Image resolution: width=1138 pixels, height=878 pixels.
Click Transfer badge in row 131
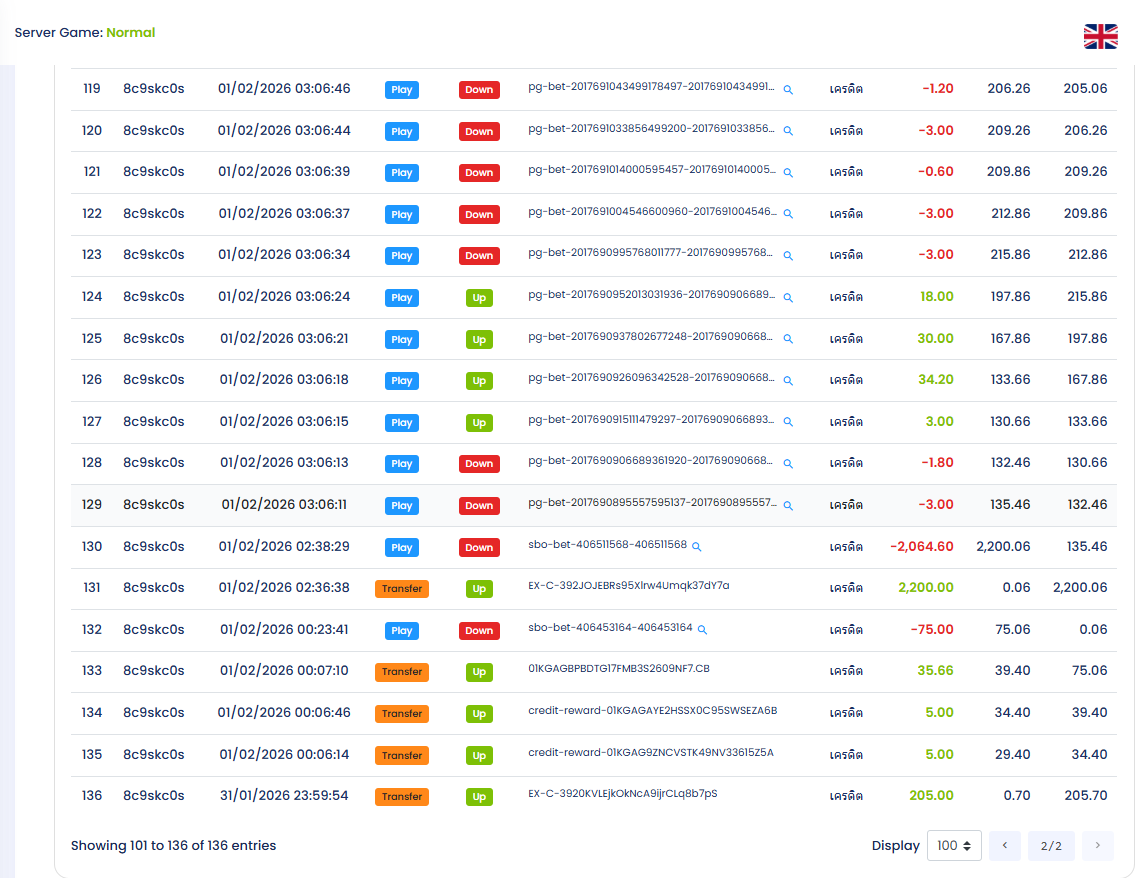(402, 589)
